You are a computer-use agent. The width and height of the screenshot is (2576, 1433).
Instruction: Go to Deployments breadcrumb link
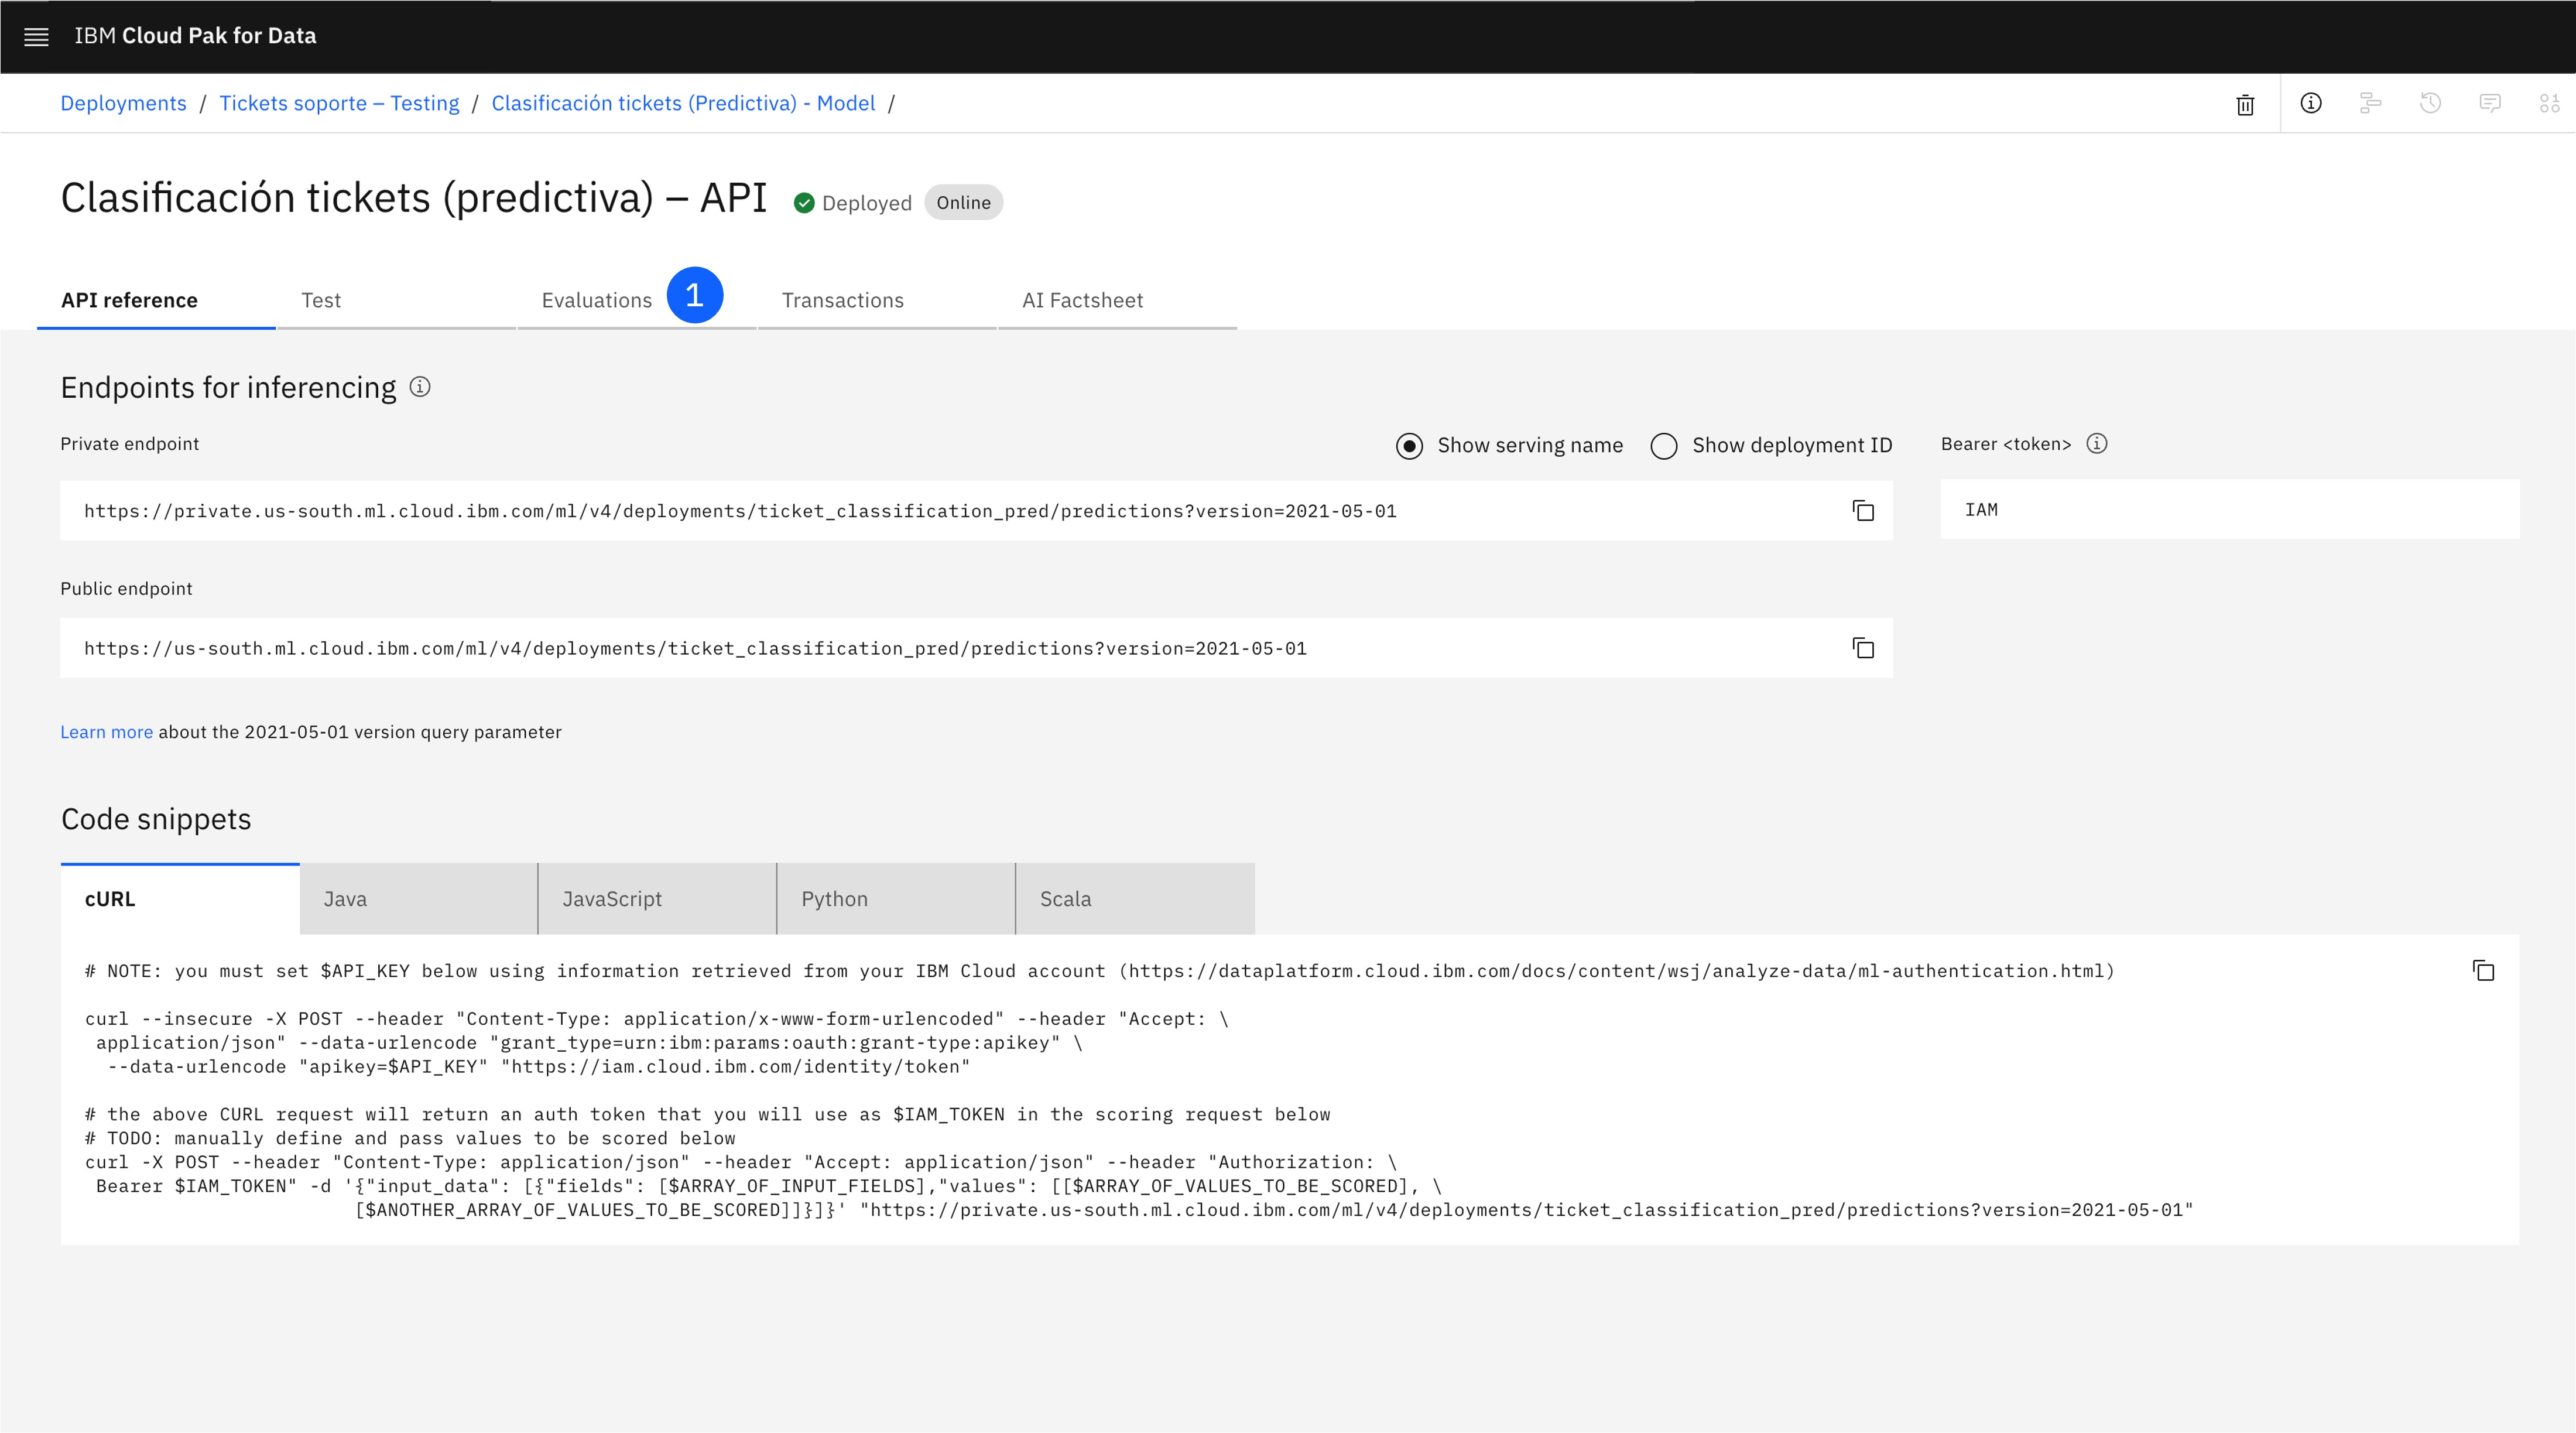coord(123,103)
